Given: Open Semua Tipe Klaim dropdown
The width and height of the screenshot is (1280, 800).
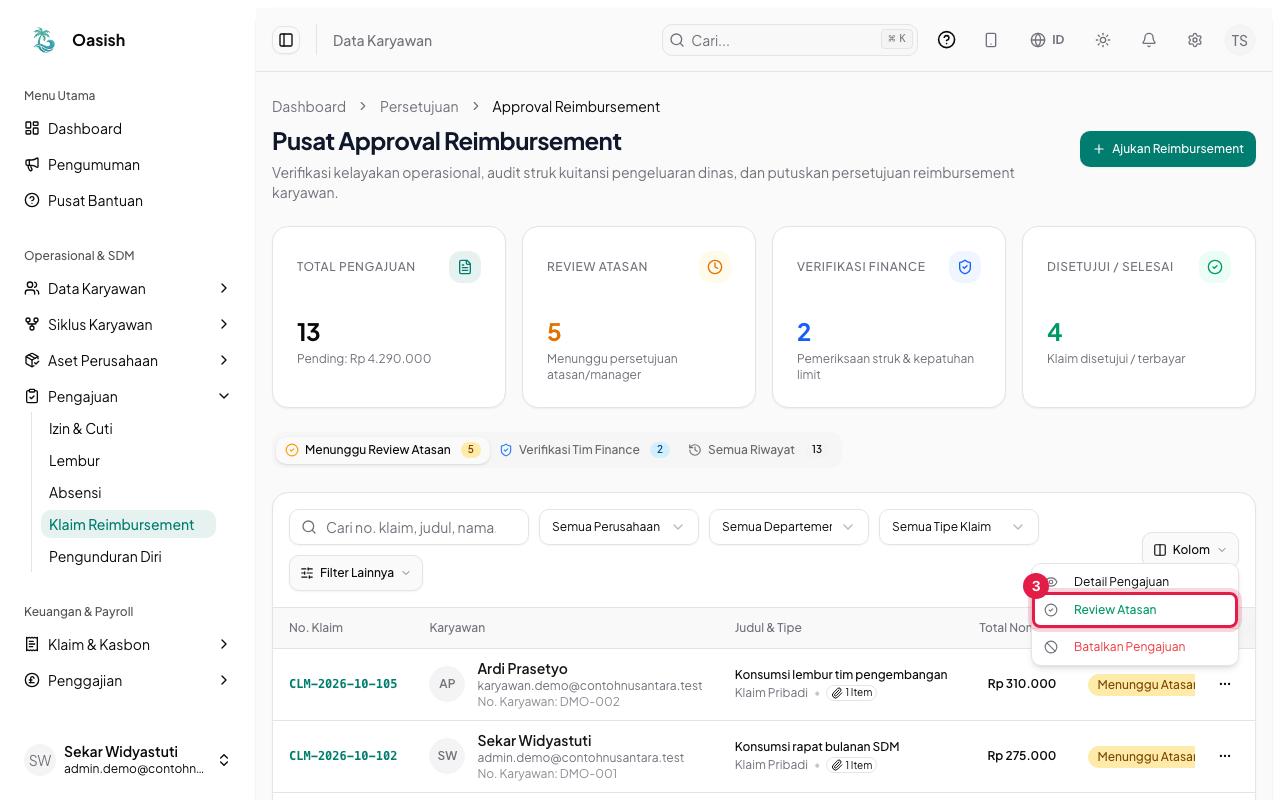Looking at the screenshot, I should (959, 527).
